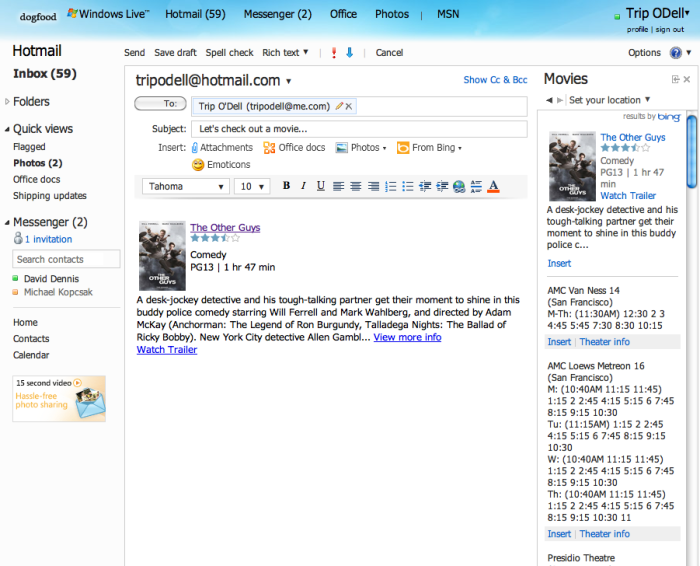The width and height of the screenshot is (700, 566).
Task: Open Rich text format dropdown
Action: point(285,53)
